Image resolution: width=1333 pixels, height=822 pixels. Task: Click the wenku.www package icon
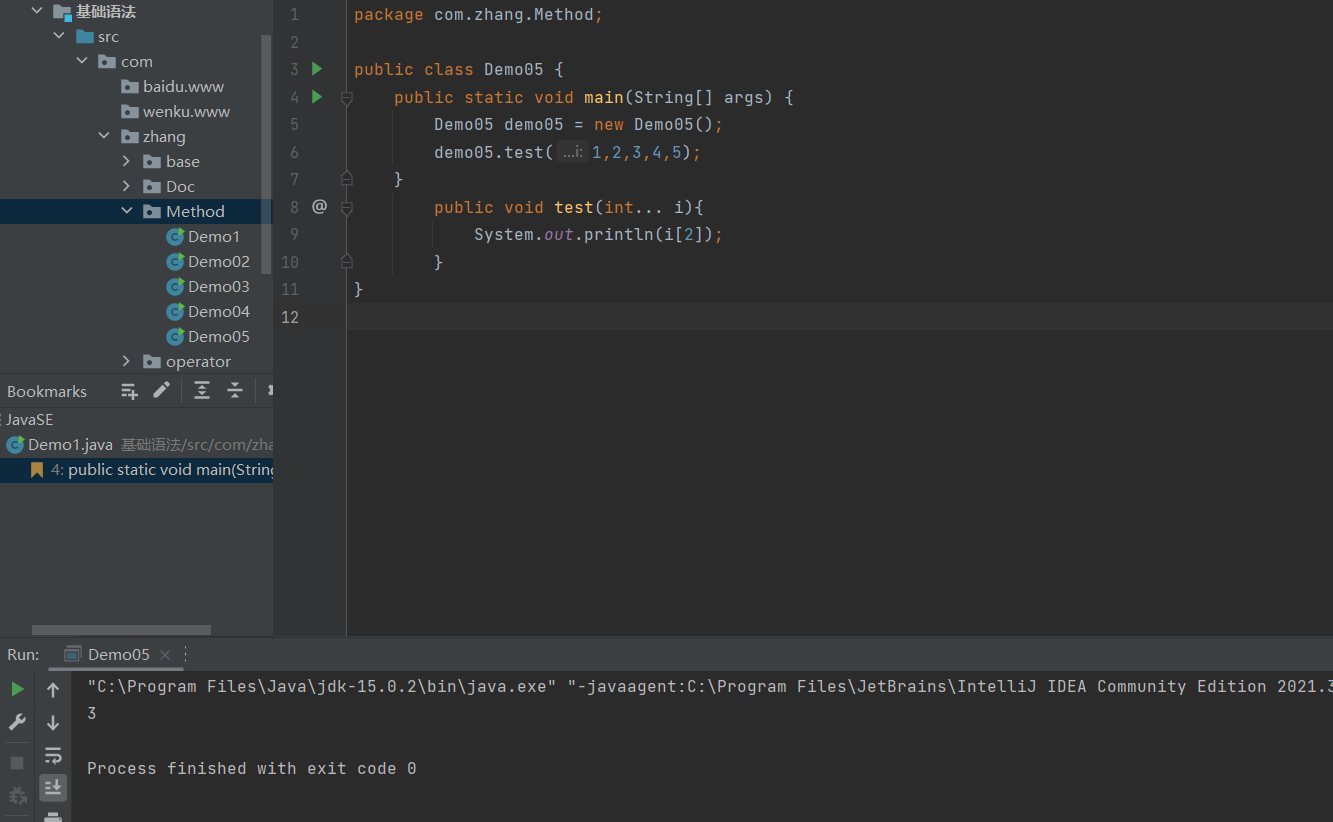[129, 111]
